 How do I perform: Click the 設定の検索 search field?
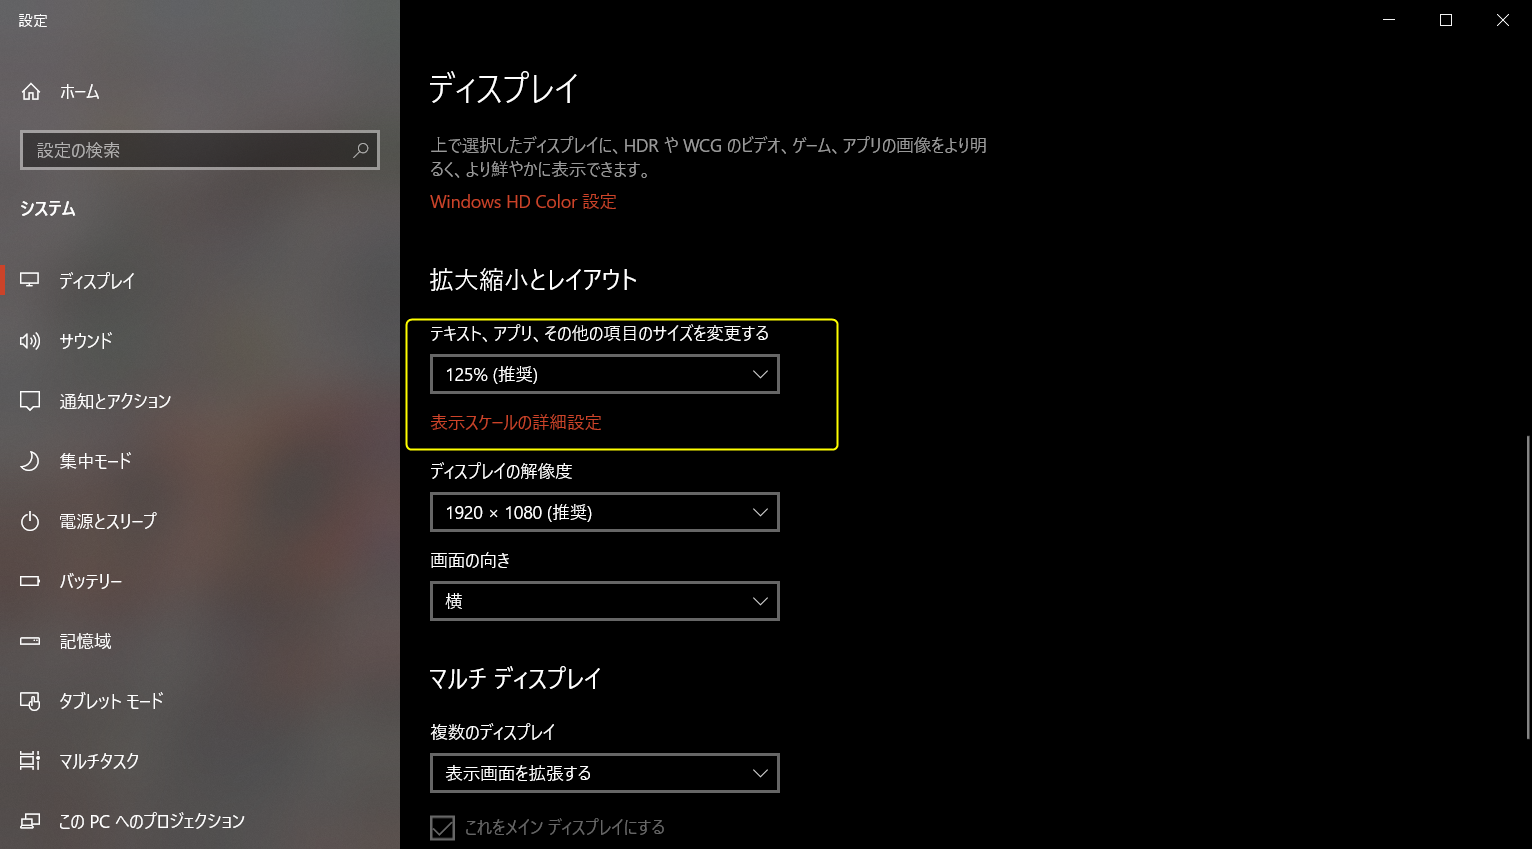click(190, 150)
